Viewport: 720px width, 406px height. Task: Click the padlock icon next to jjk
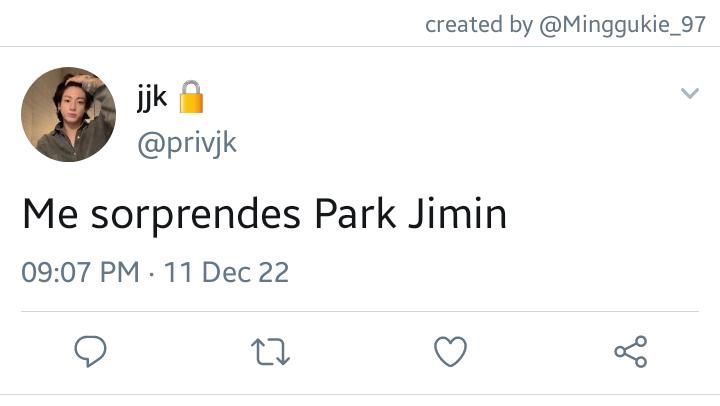191,97
